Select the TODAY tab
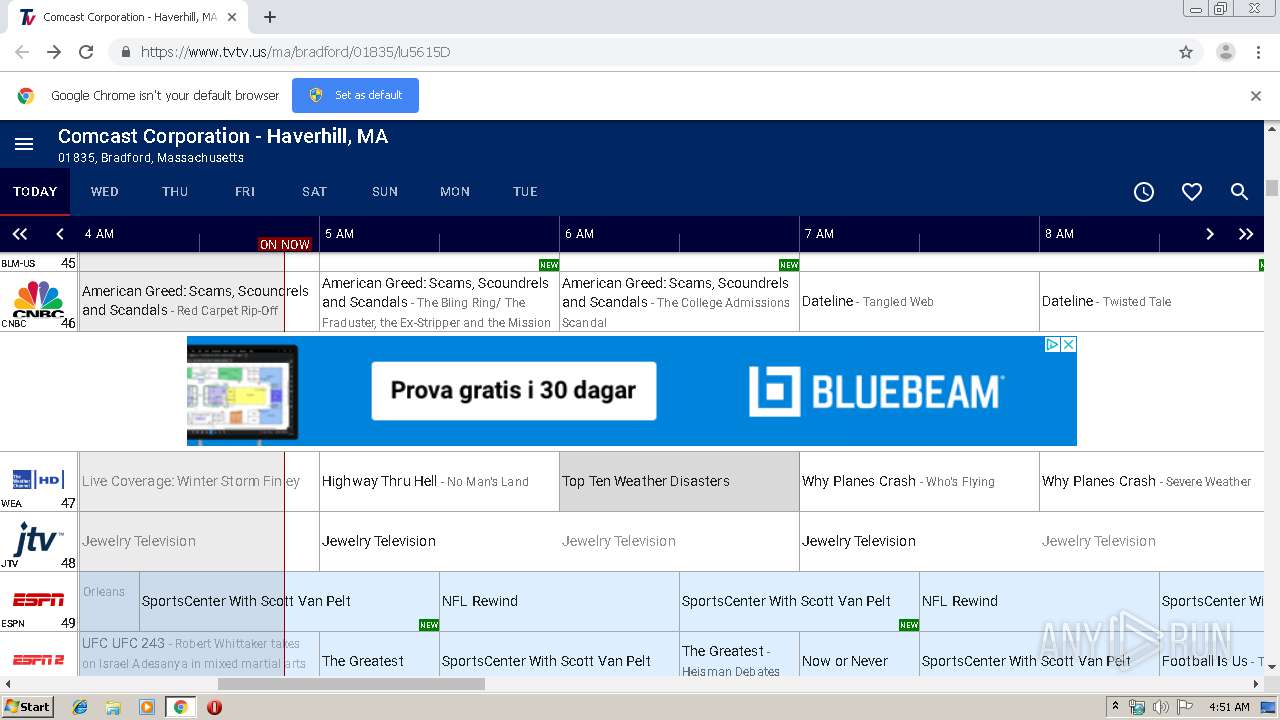This screenshot has height=720, width=1280. tap(35, 192)
